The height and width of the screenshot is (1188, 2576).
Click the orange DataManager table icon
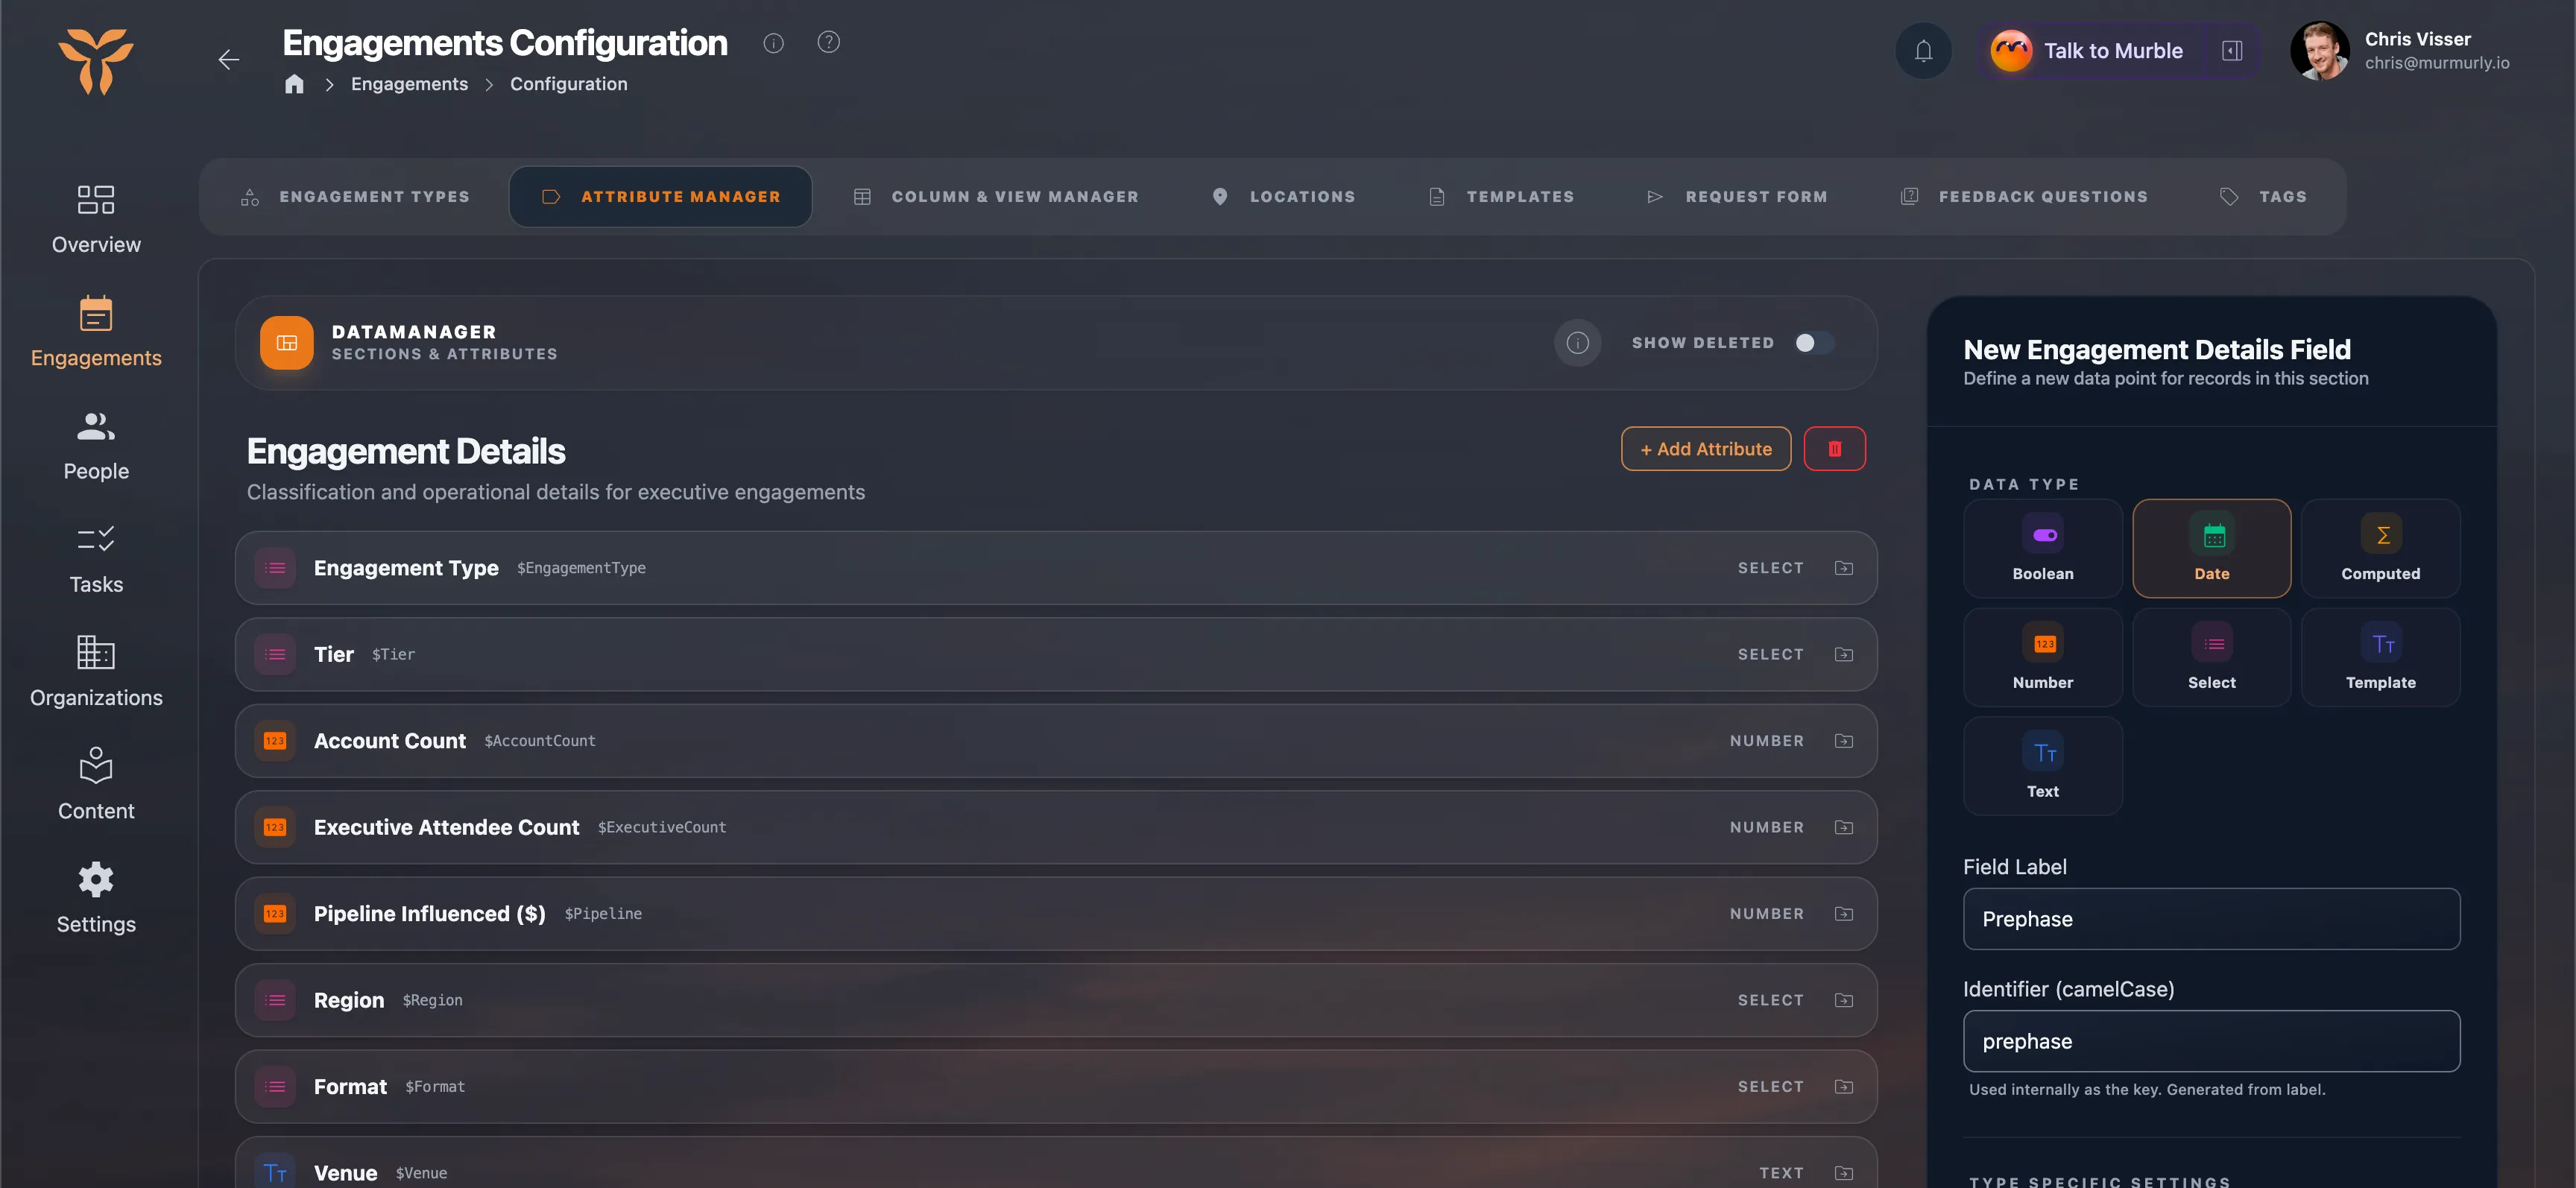pyautogui.click(x=287, y=343)
